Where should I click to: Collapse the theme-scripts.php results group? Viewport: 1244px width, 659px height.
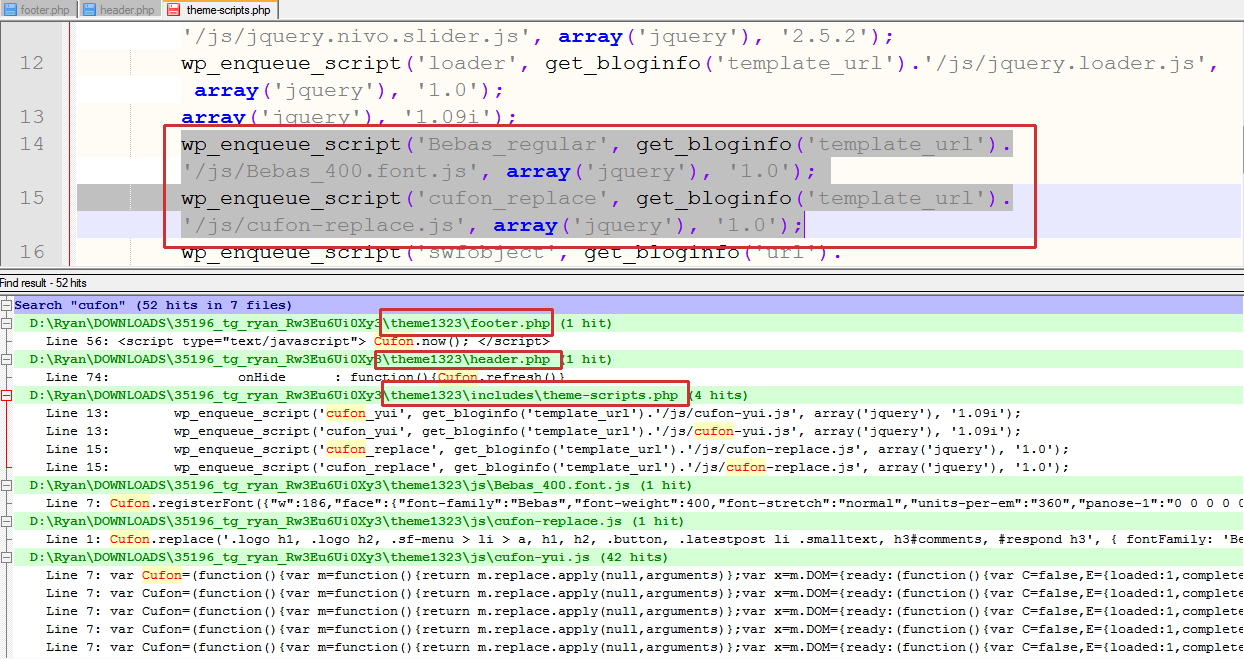pos(6,395)
